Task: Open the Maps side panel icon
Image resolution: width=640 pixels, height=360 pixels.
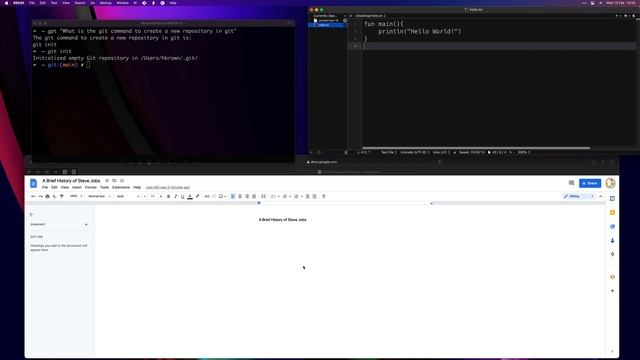Action: pos(612,254)
